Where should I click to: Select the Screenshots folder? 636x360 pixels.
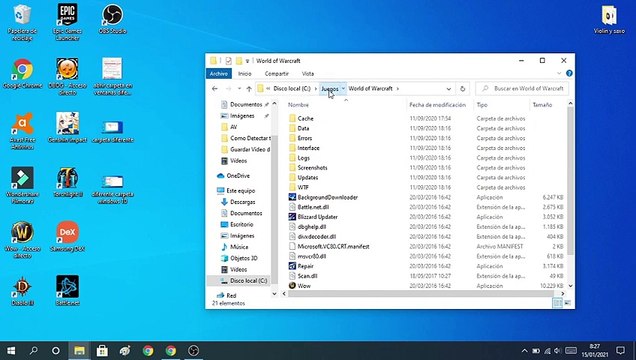(x=312, y=167)
